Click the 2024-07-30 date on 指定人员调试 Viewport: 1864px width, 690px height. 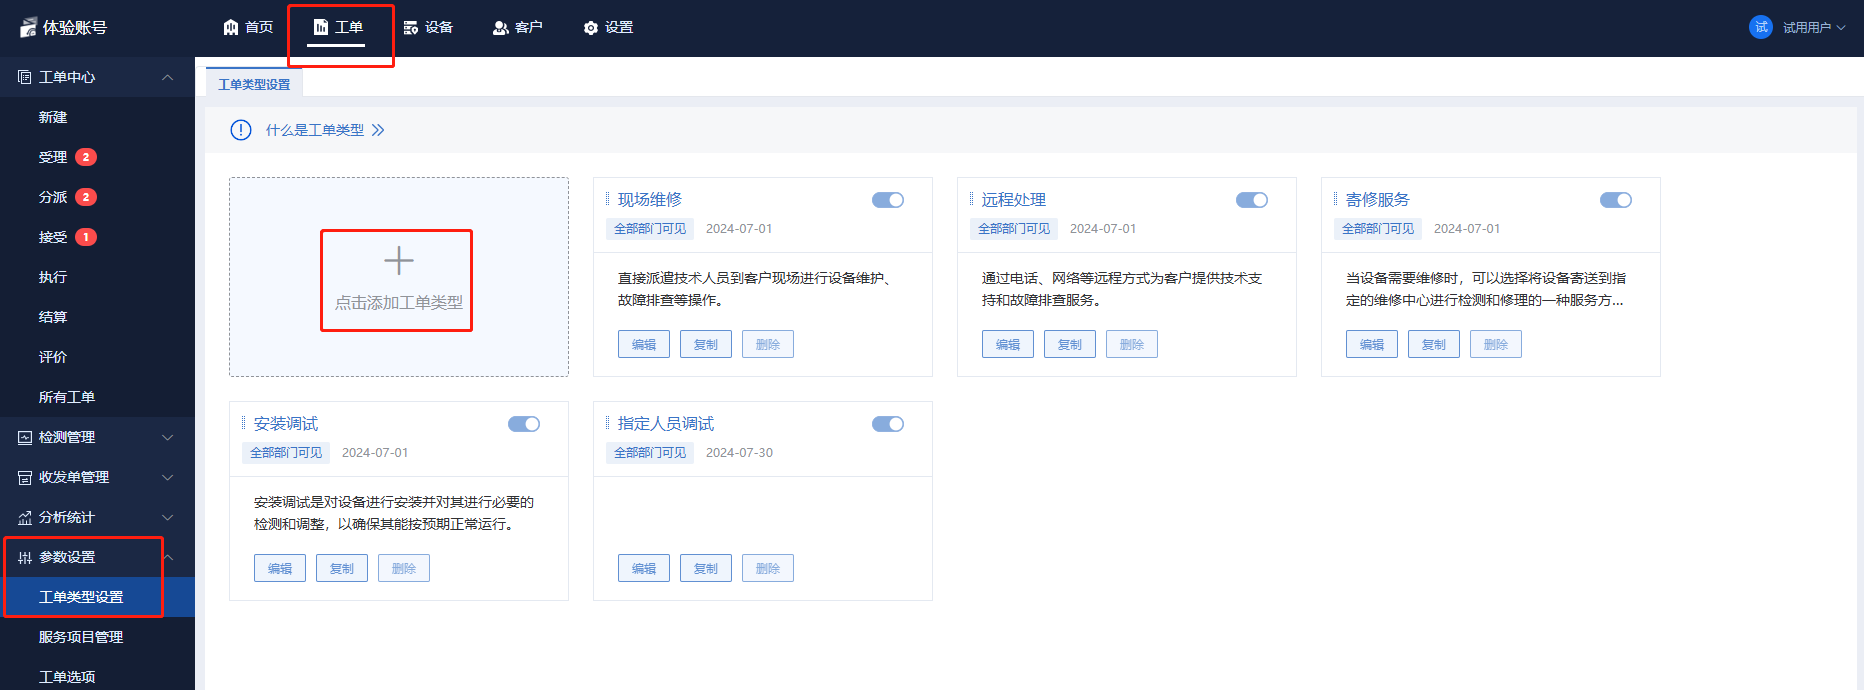pos(739,453)
